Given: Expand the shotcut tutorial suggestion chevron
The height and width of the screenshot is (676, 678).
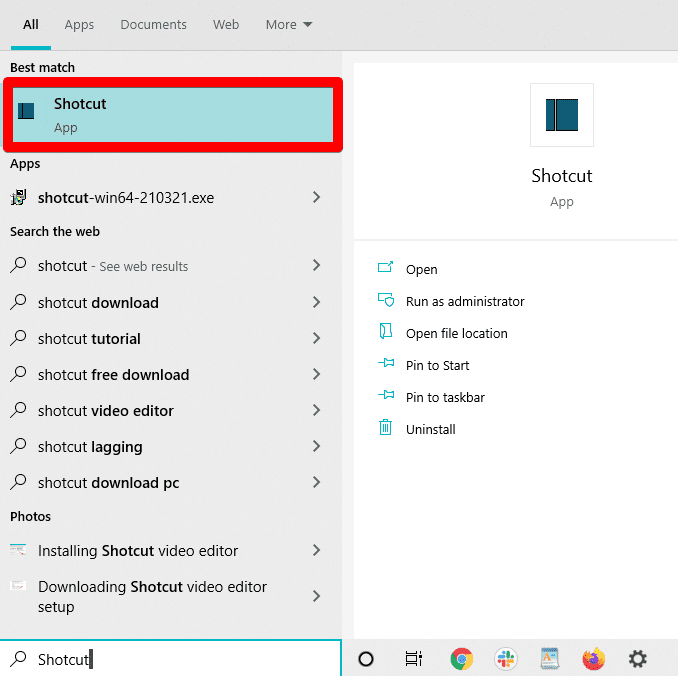Looking at the screenshot, I should [317, 338].
